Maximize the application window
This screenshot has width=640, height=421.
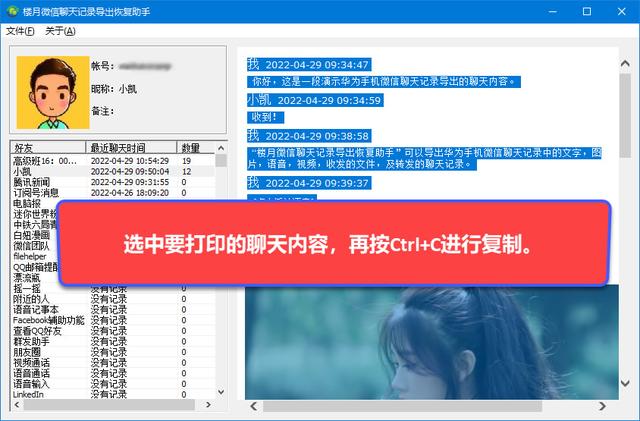click(x=587, y=11)
